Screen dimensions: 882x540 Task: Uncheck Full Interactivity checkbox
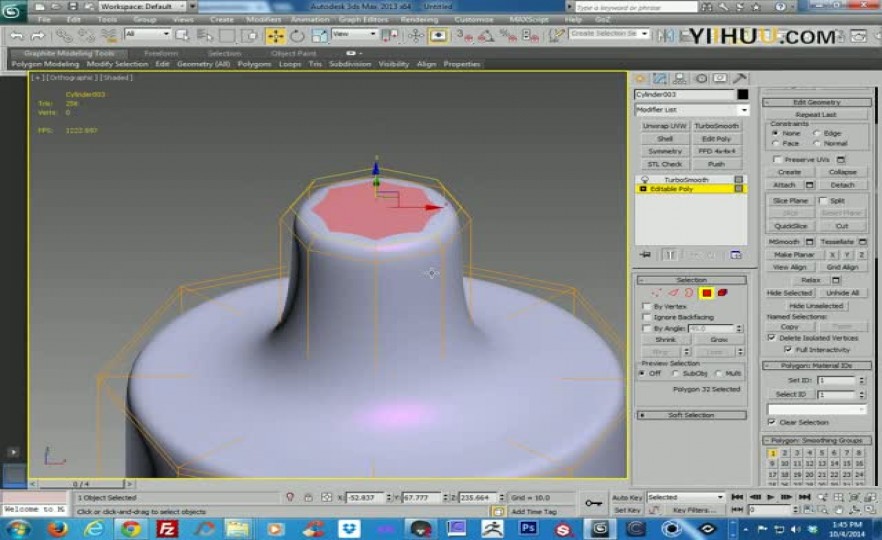click(x=788, y=349)
